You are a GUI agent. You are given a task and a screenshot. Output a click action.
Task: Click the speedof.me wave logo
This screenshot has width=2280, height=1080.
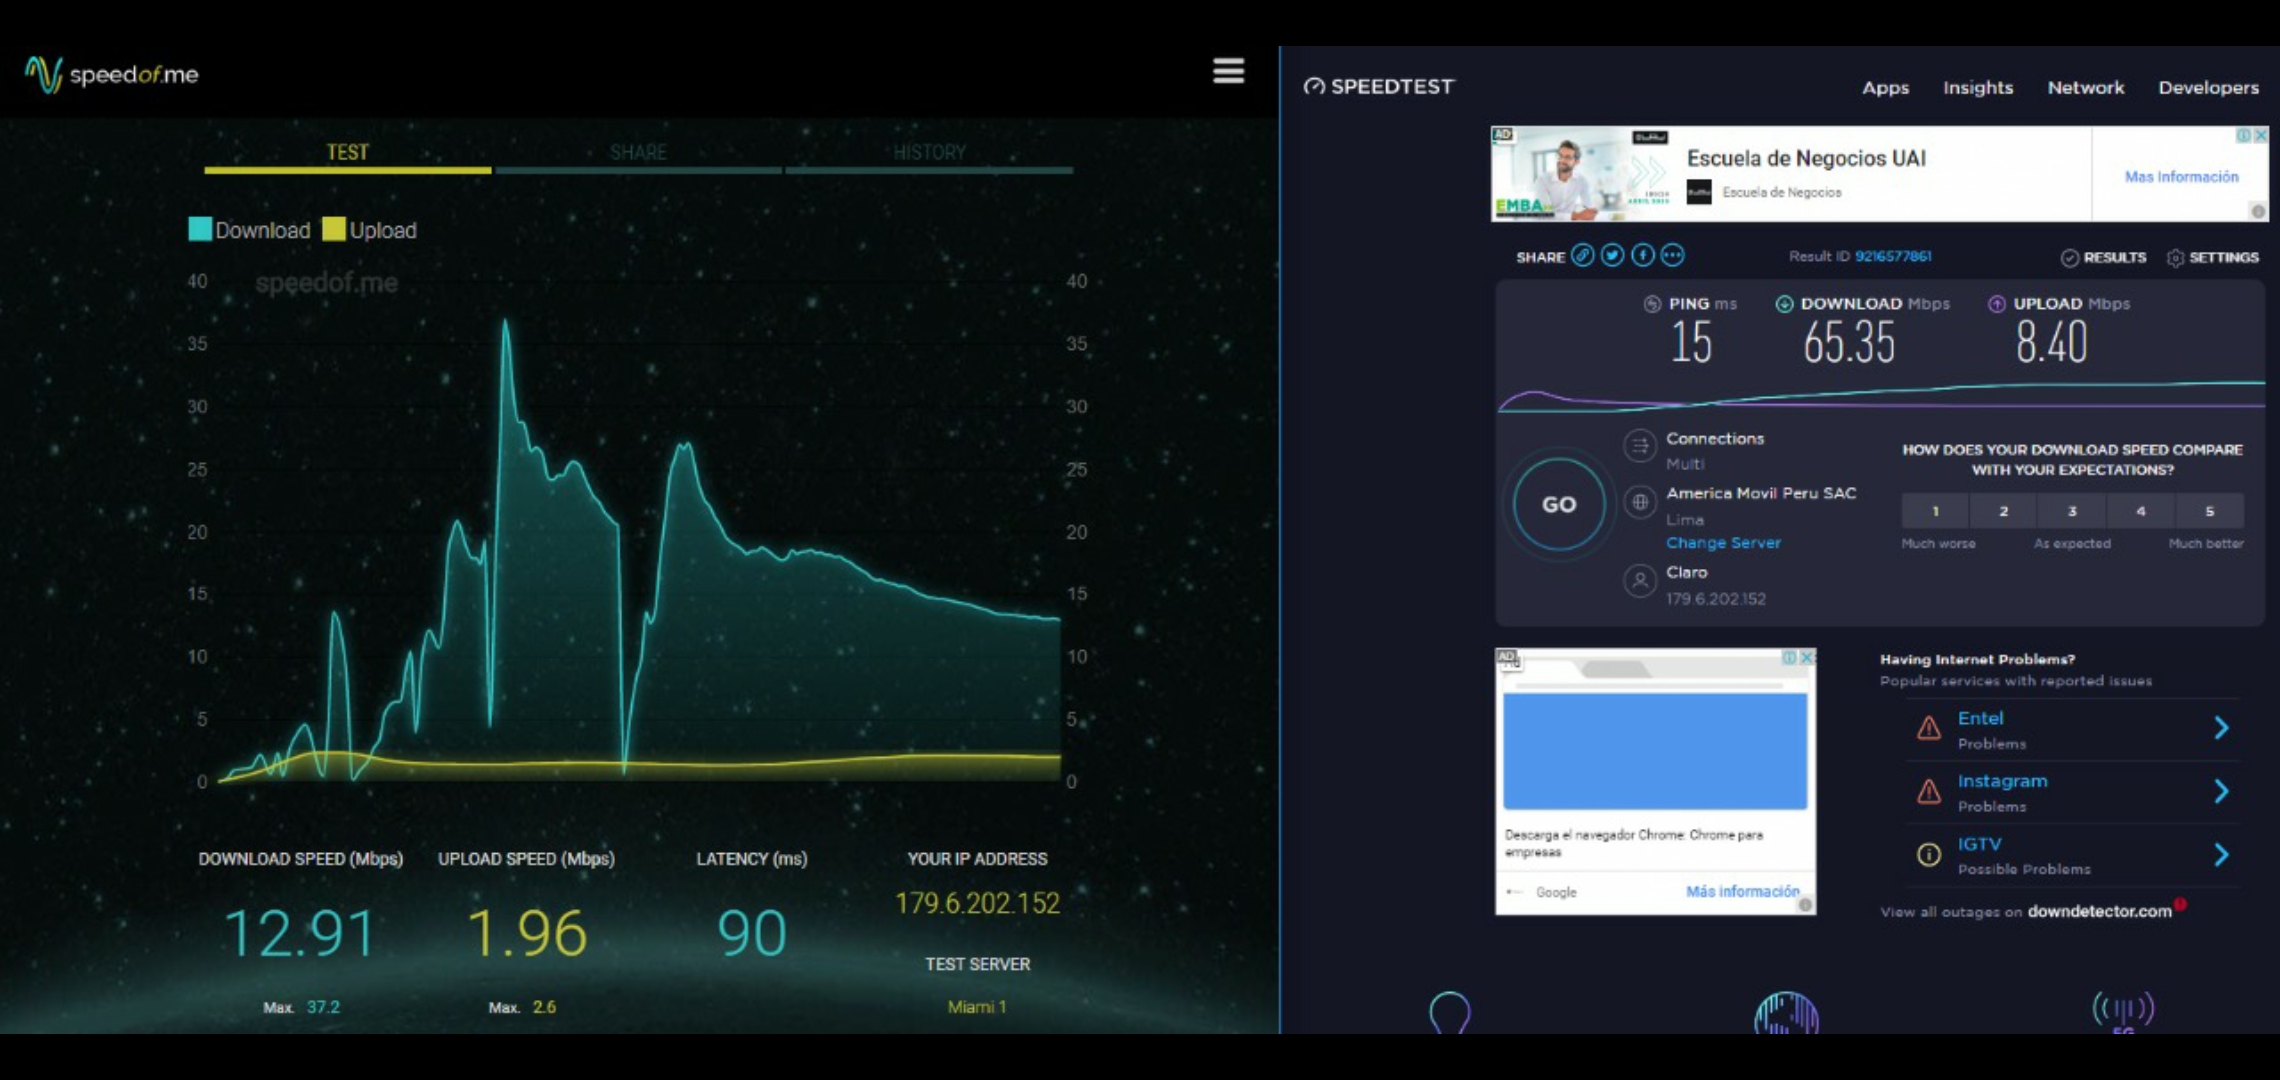42,72
